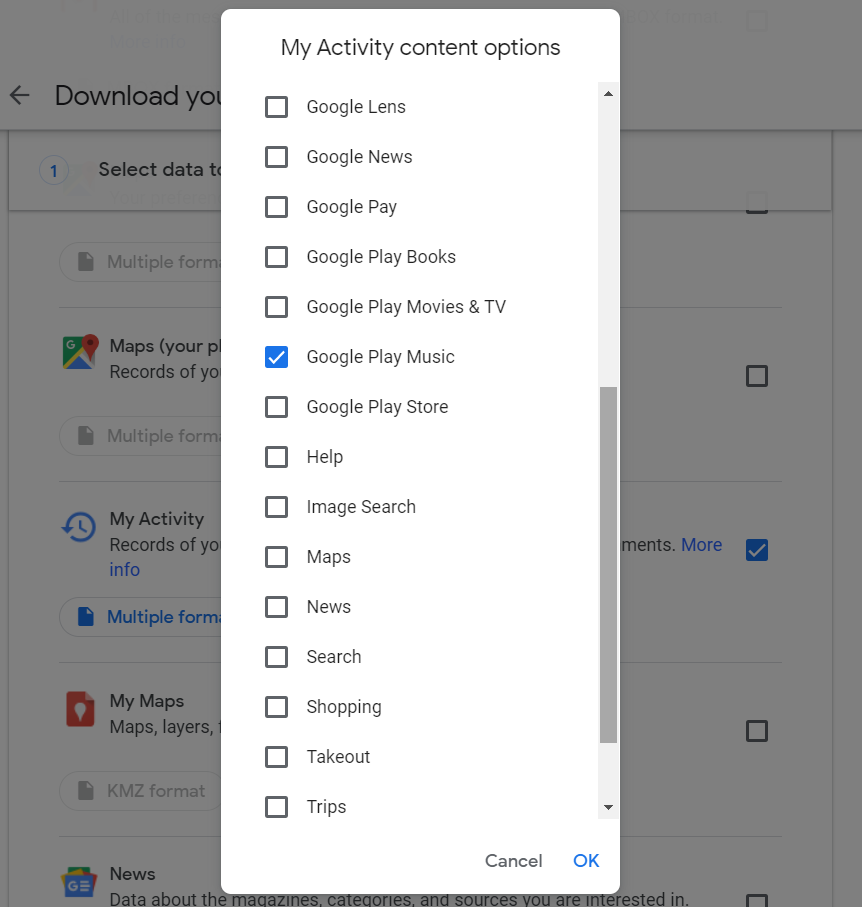This screenshot has width=862, height=907.
Task: Click the My Activity clock icon
Action: (79, 527)
